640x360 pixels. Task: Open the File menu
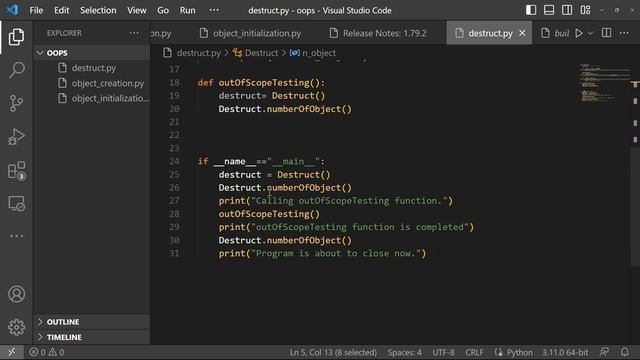36,10
